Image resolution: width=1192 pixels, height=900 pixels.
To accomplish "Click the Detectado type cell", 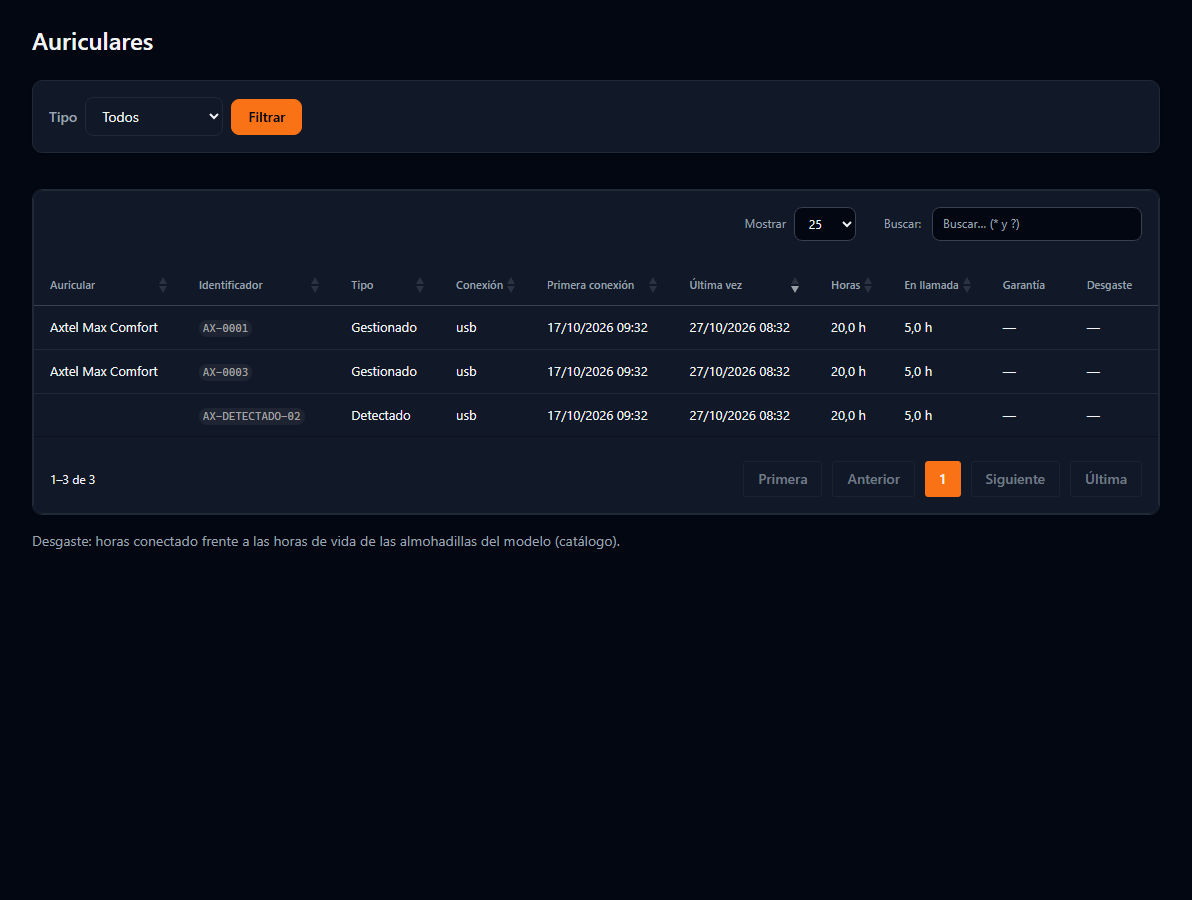I will pos(381,416).
